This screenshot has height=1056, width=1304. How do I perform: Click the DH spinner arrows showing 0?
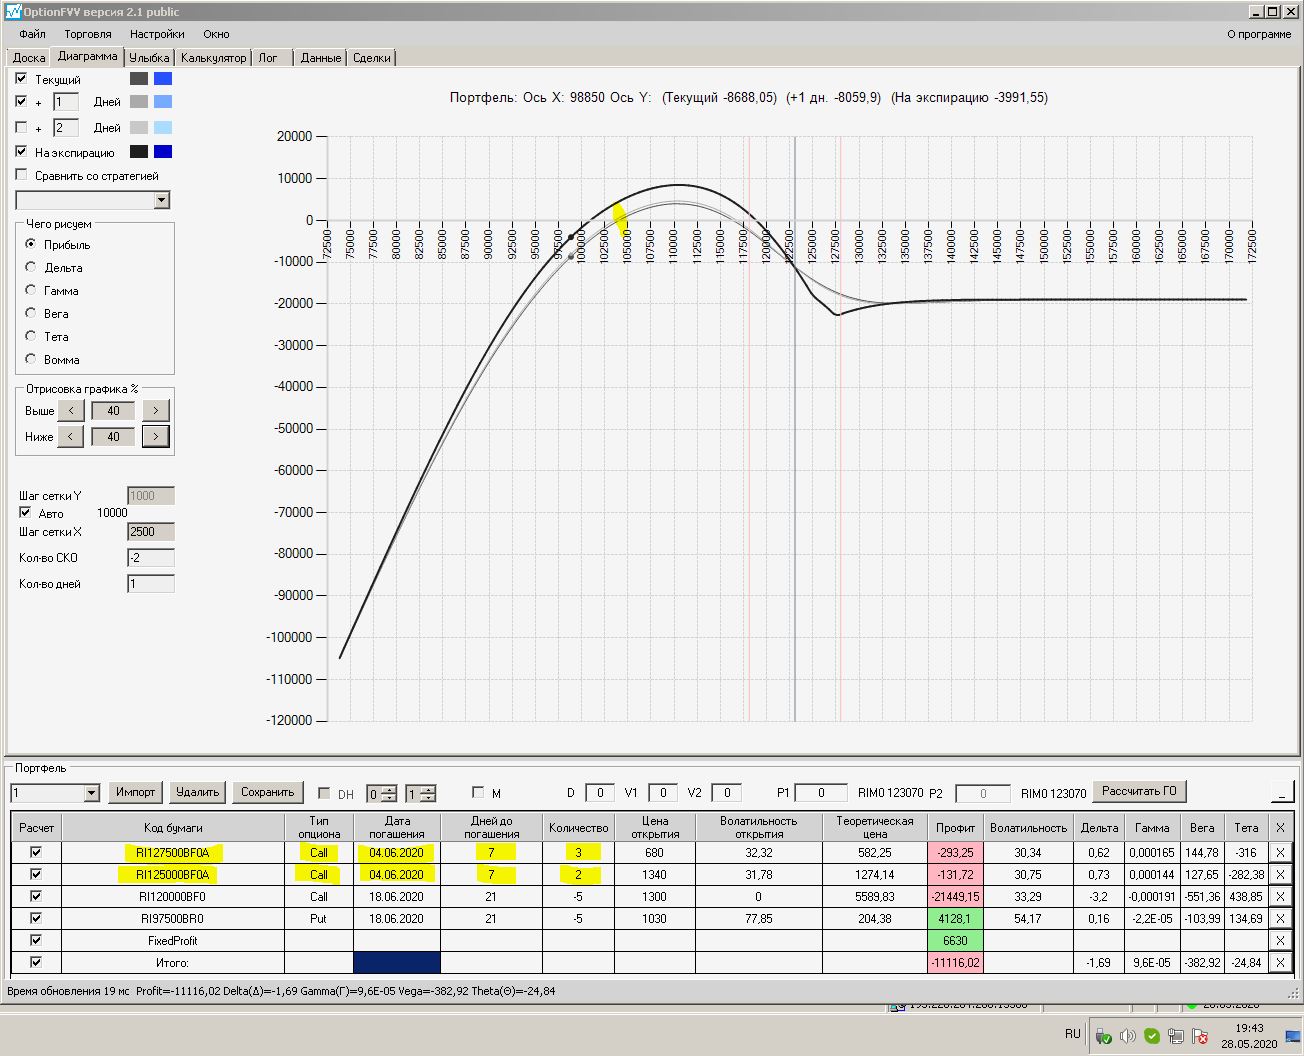[x=388, y=794]
